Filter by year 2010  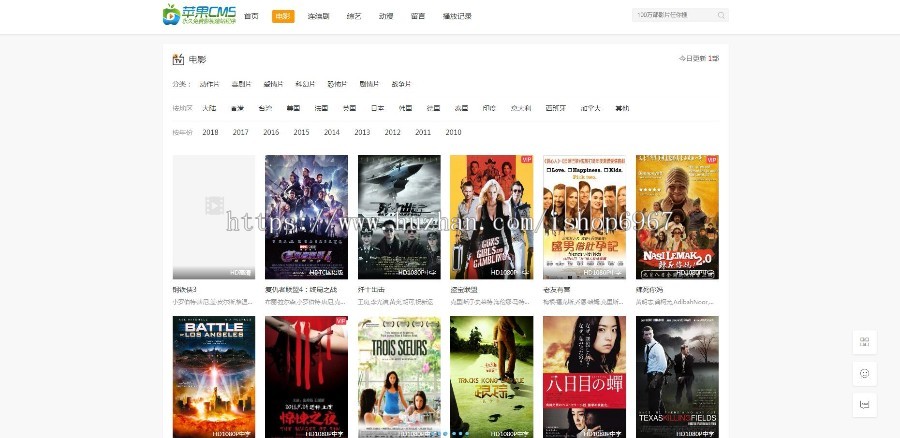(x=453, y=132)
